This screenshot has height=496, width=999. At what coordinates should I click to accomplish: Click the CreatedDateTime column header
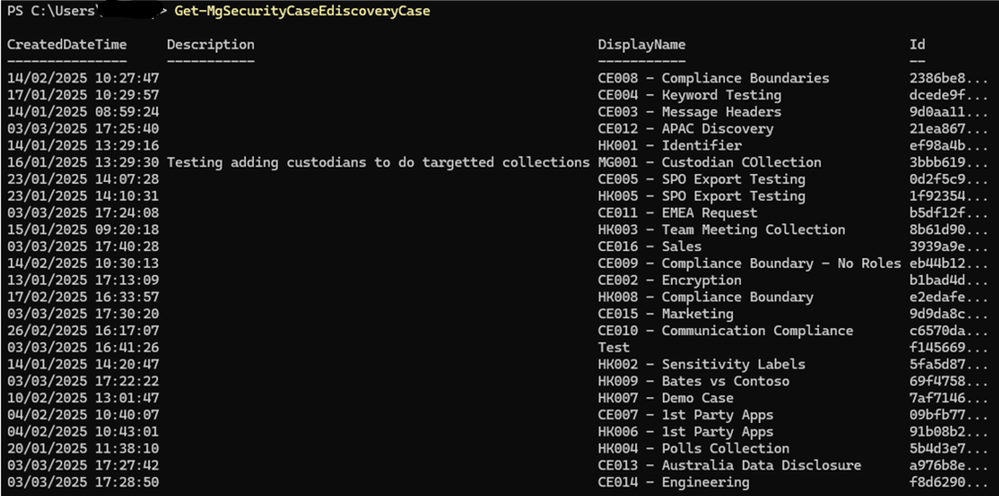[x=67, y=45]
